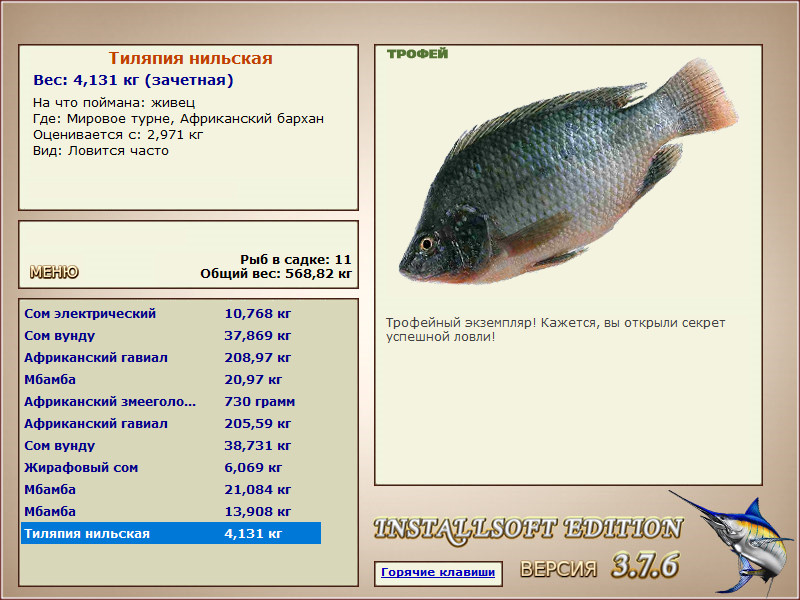800x600 pixels.
Task: Open the Горячие клавиши link
Action: click(438, 572)
